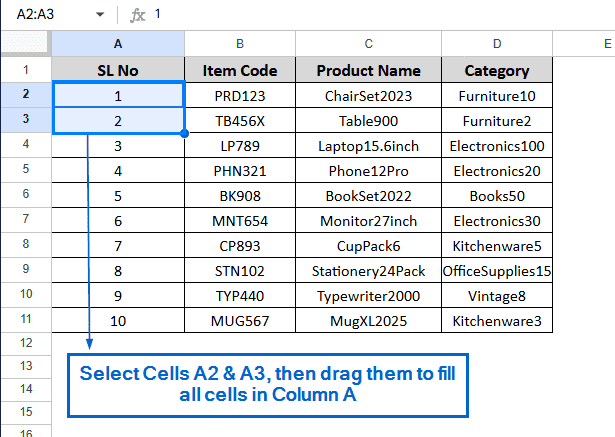Select column E header
This screenshot has height=437, width=615.
[585, 44]
